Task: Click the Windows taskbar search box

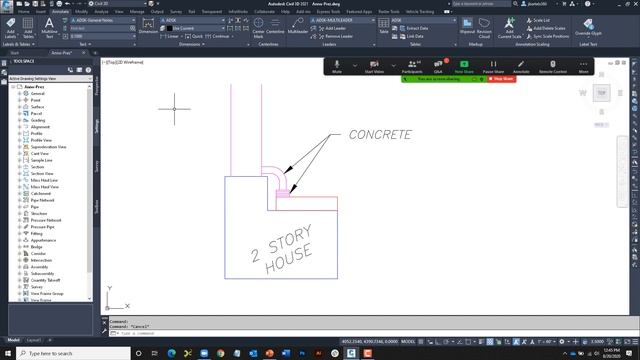Action: pyautogui.click(x=73, y=353)
